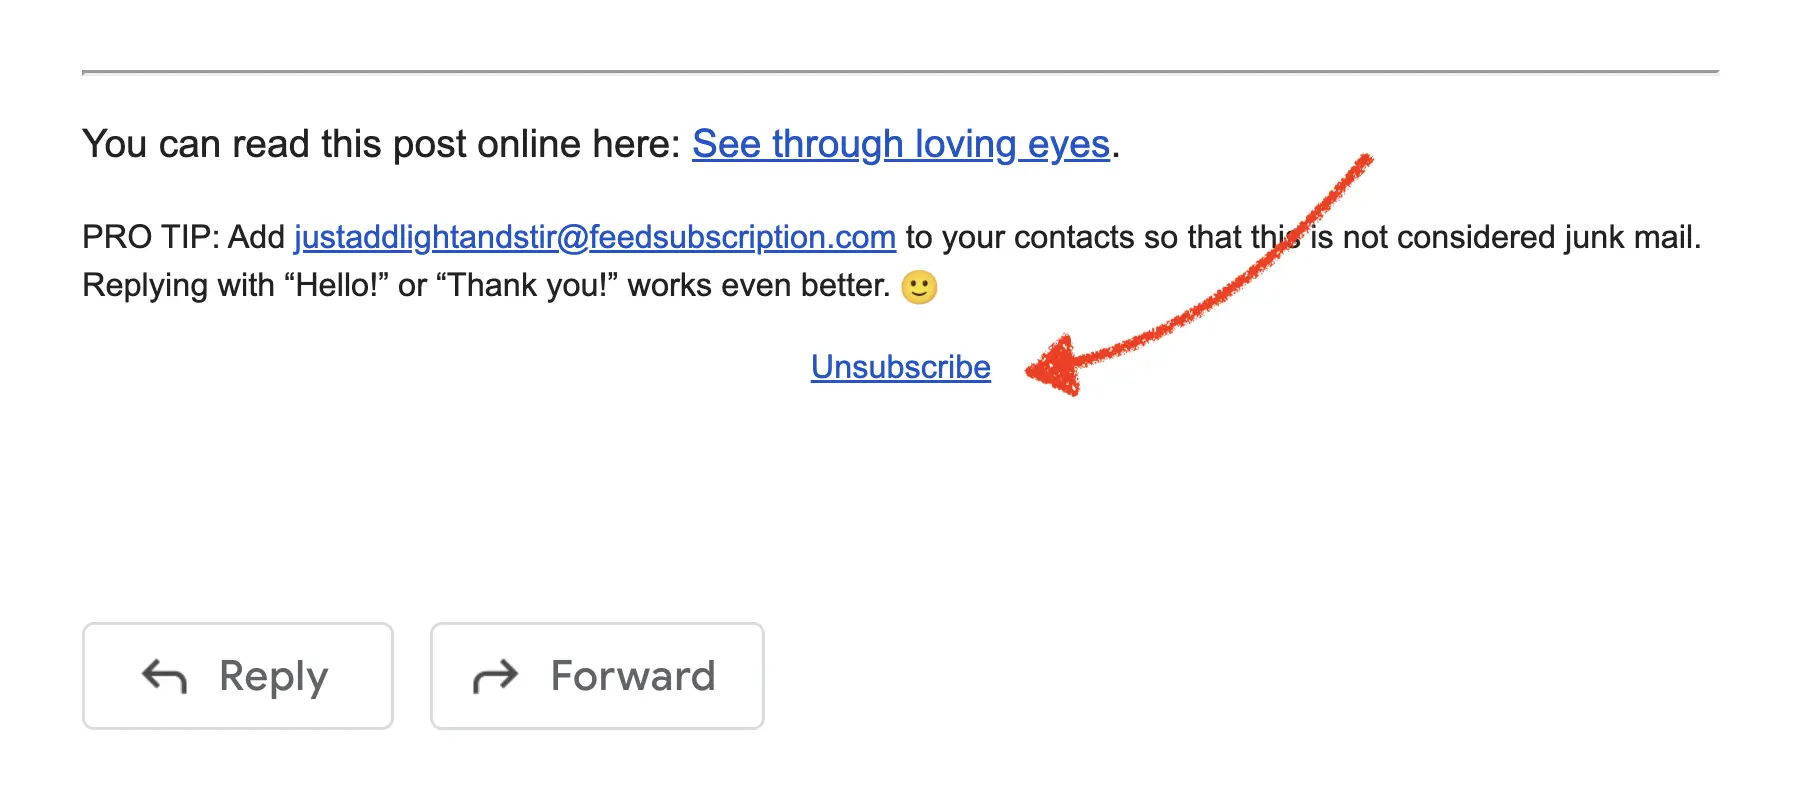Viewport: 1816px width, 798px height.
Task: Click the "PRO TIP: Add" text
Action: click(x=183, y=237)
